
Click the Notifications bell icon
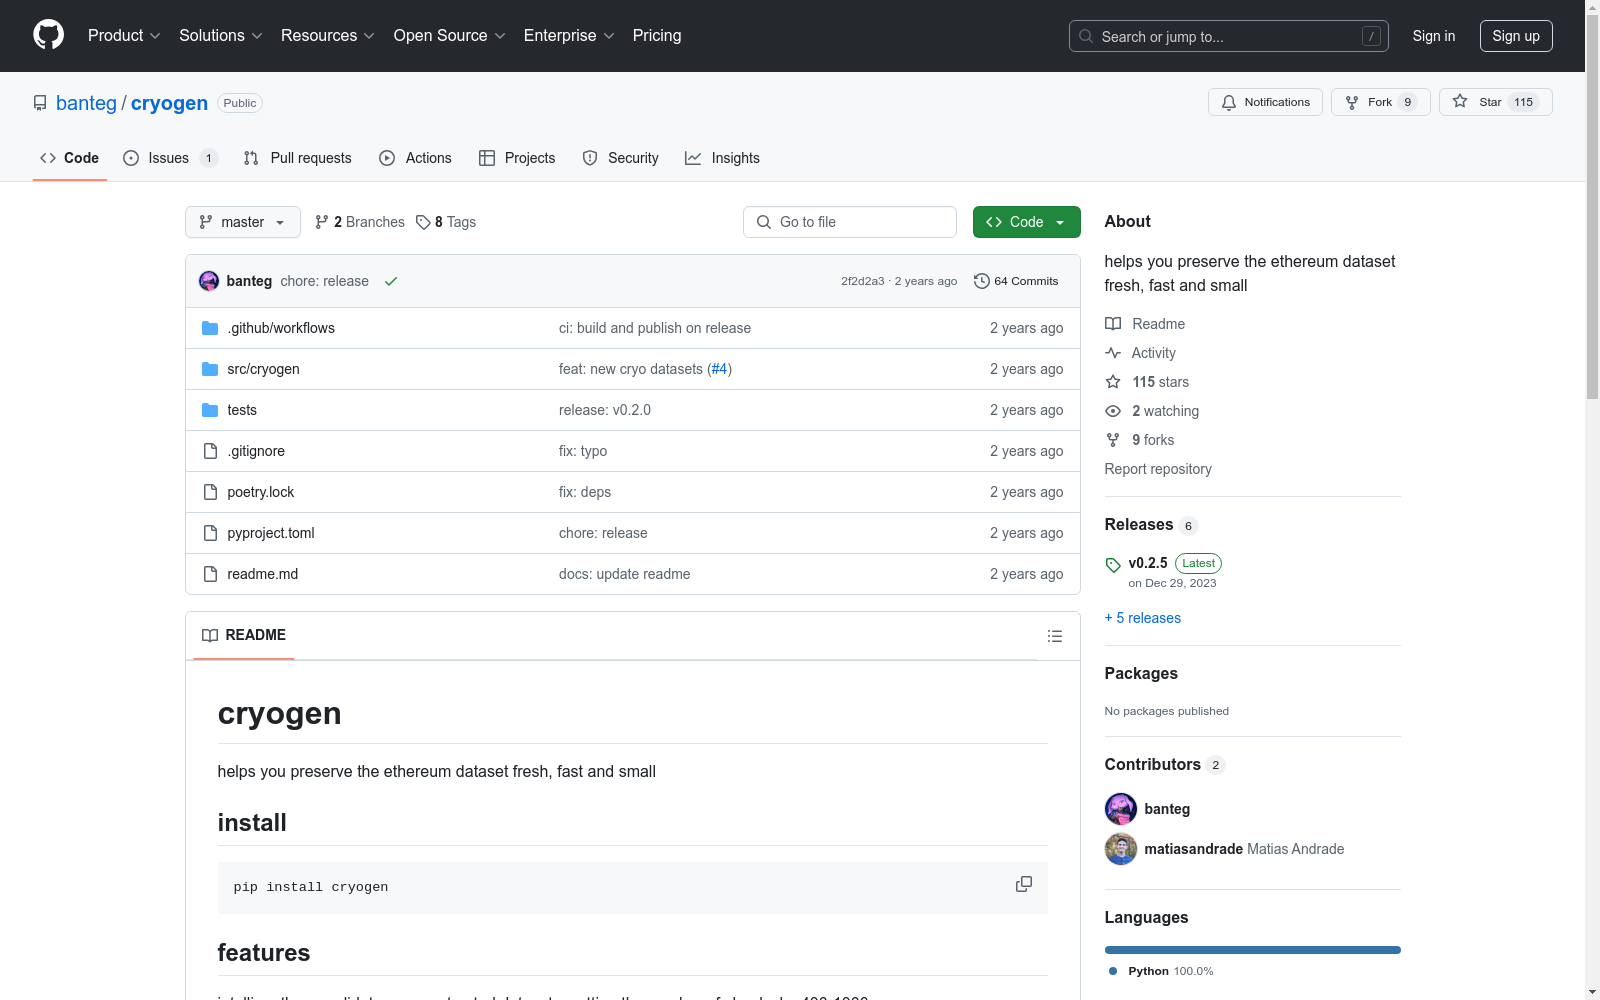[x=1229, y=102]
